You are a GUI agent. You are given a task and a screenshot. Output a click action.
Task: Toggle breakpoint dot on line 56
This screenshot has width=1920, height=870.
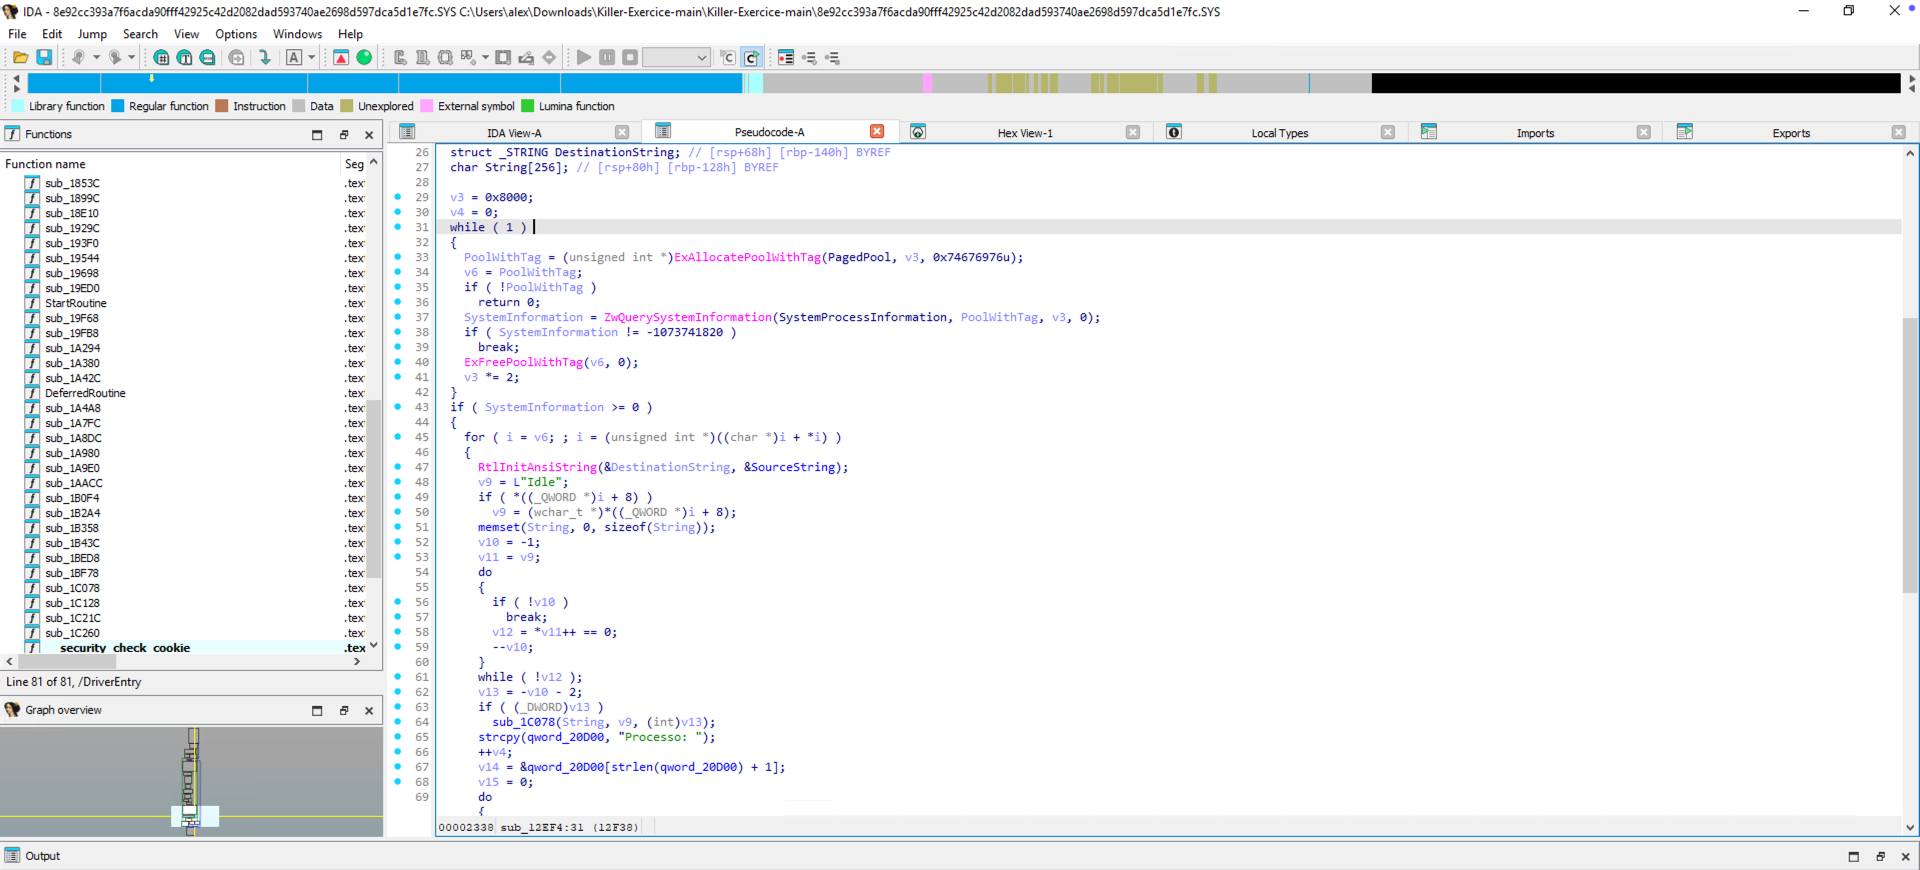click(x=398, y=602)
